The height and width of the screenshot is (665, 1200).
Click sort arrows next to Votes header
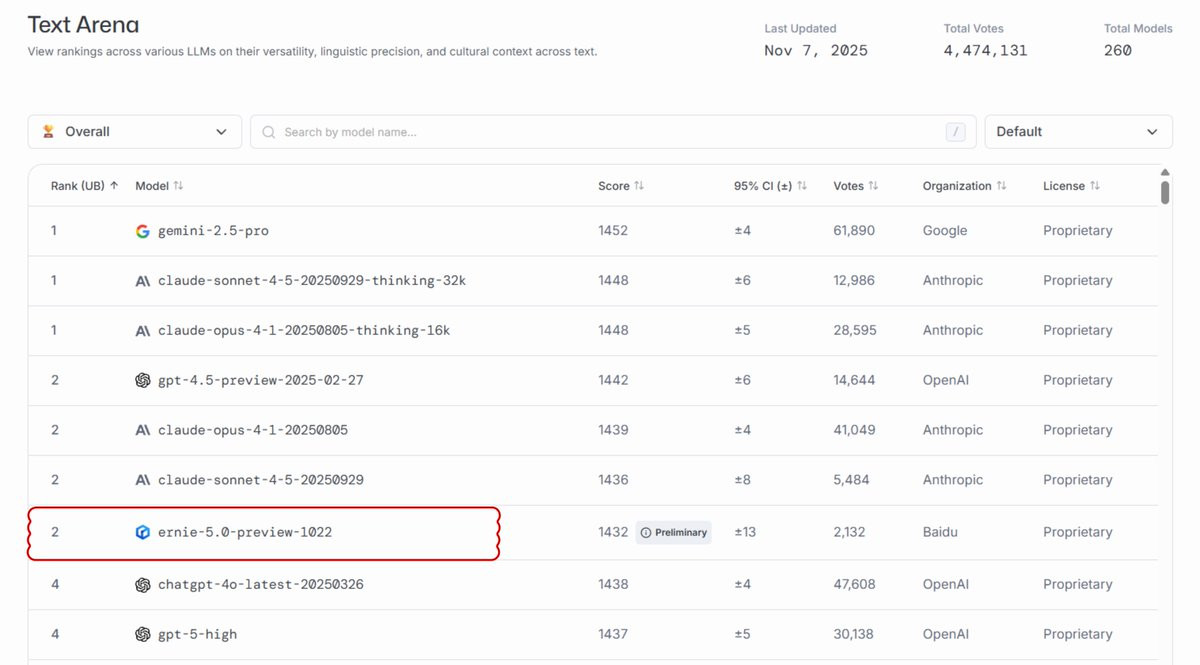pos(873,186)
